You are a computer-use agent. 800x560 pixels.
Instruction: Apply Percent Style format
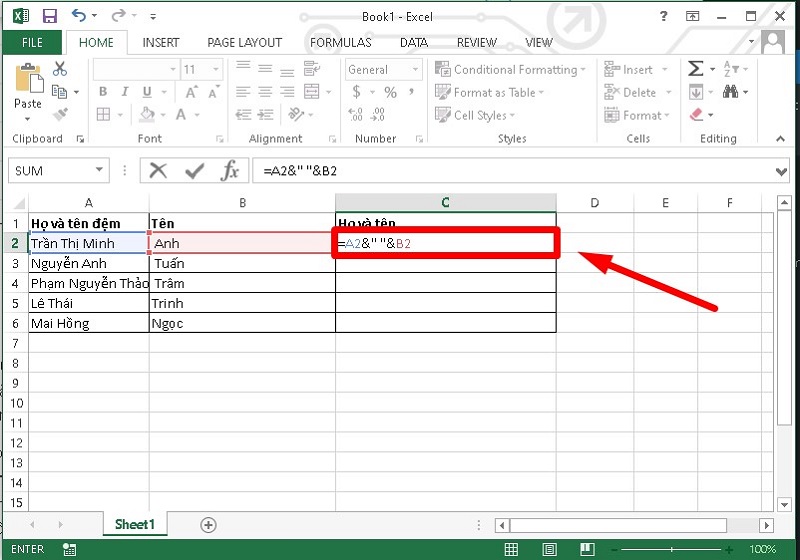point(390,92)
